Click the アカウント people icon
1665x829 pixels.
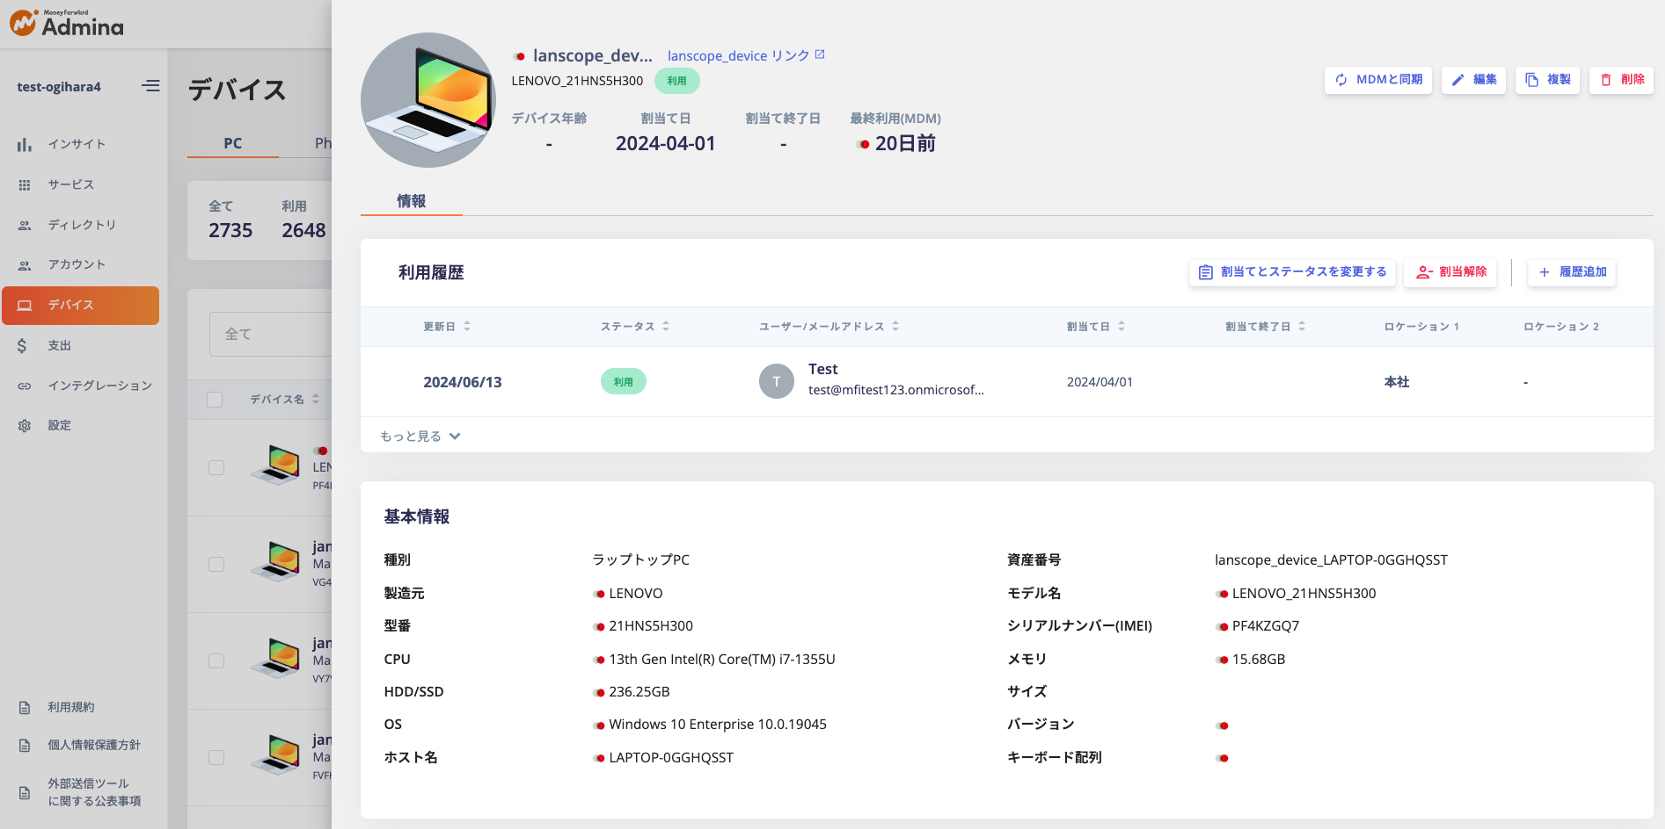24,265
